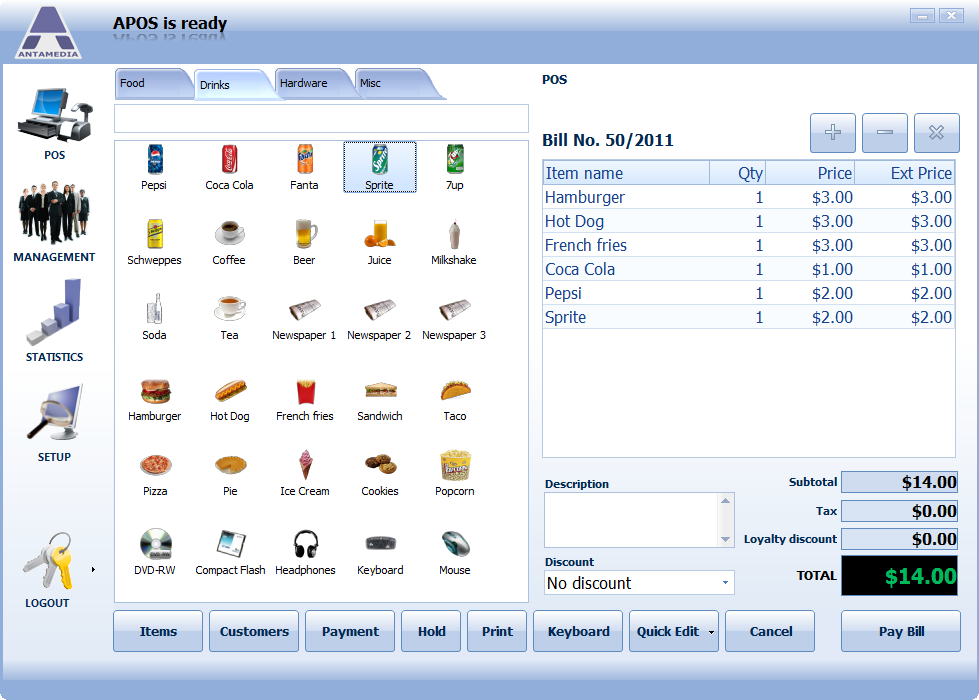Add a Hamburger from item grid
This screenshot has width=979, height=700.
pyautogui.click(x=154, y=400)
